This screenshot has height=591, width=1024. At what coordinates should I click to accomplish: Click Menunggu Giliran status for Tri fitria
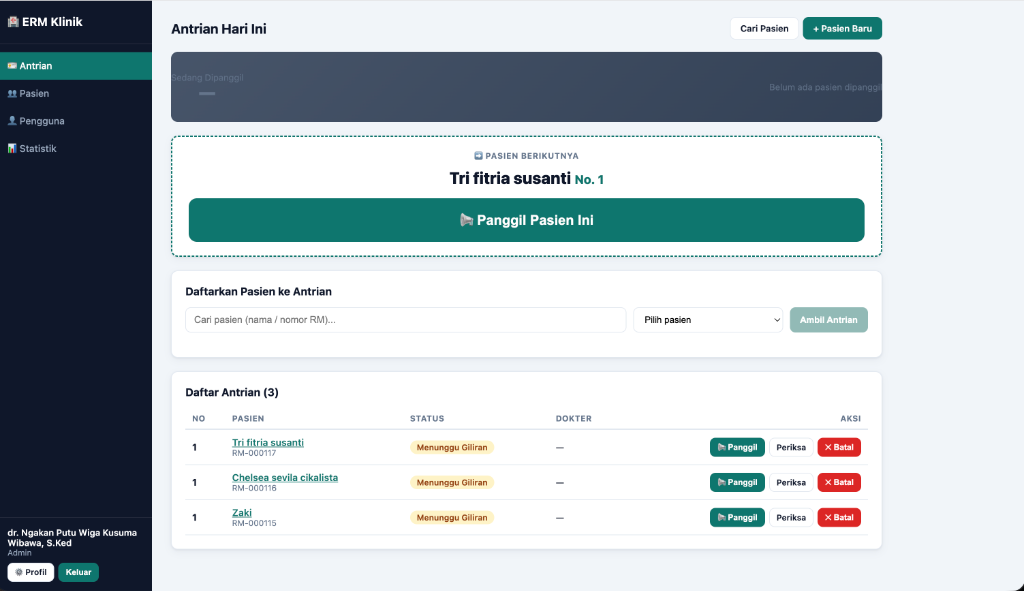[x=452, y=447]
